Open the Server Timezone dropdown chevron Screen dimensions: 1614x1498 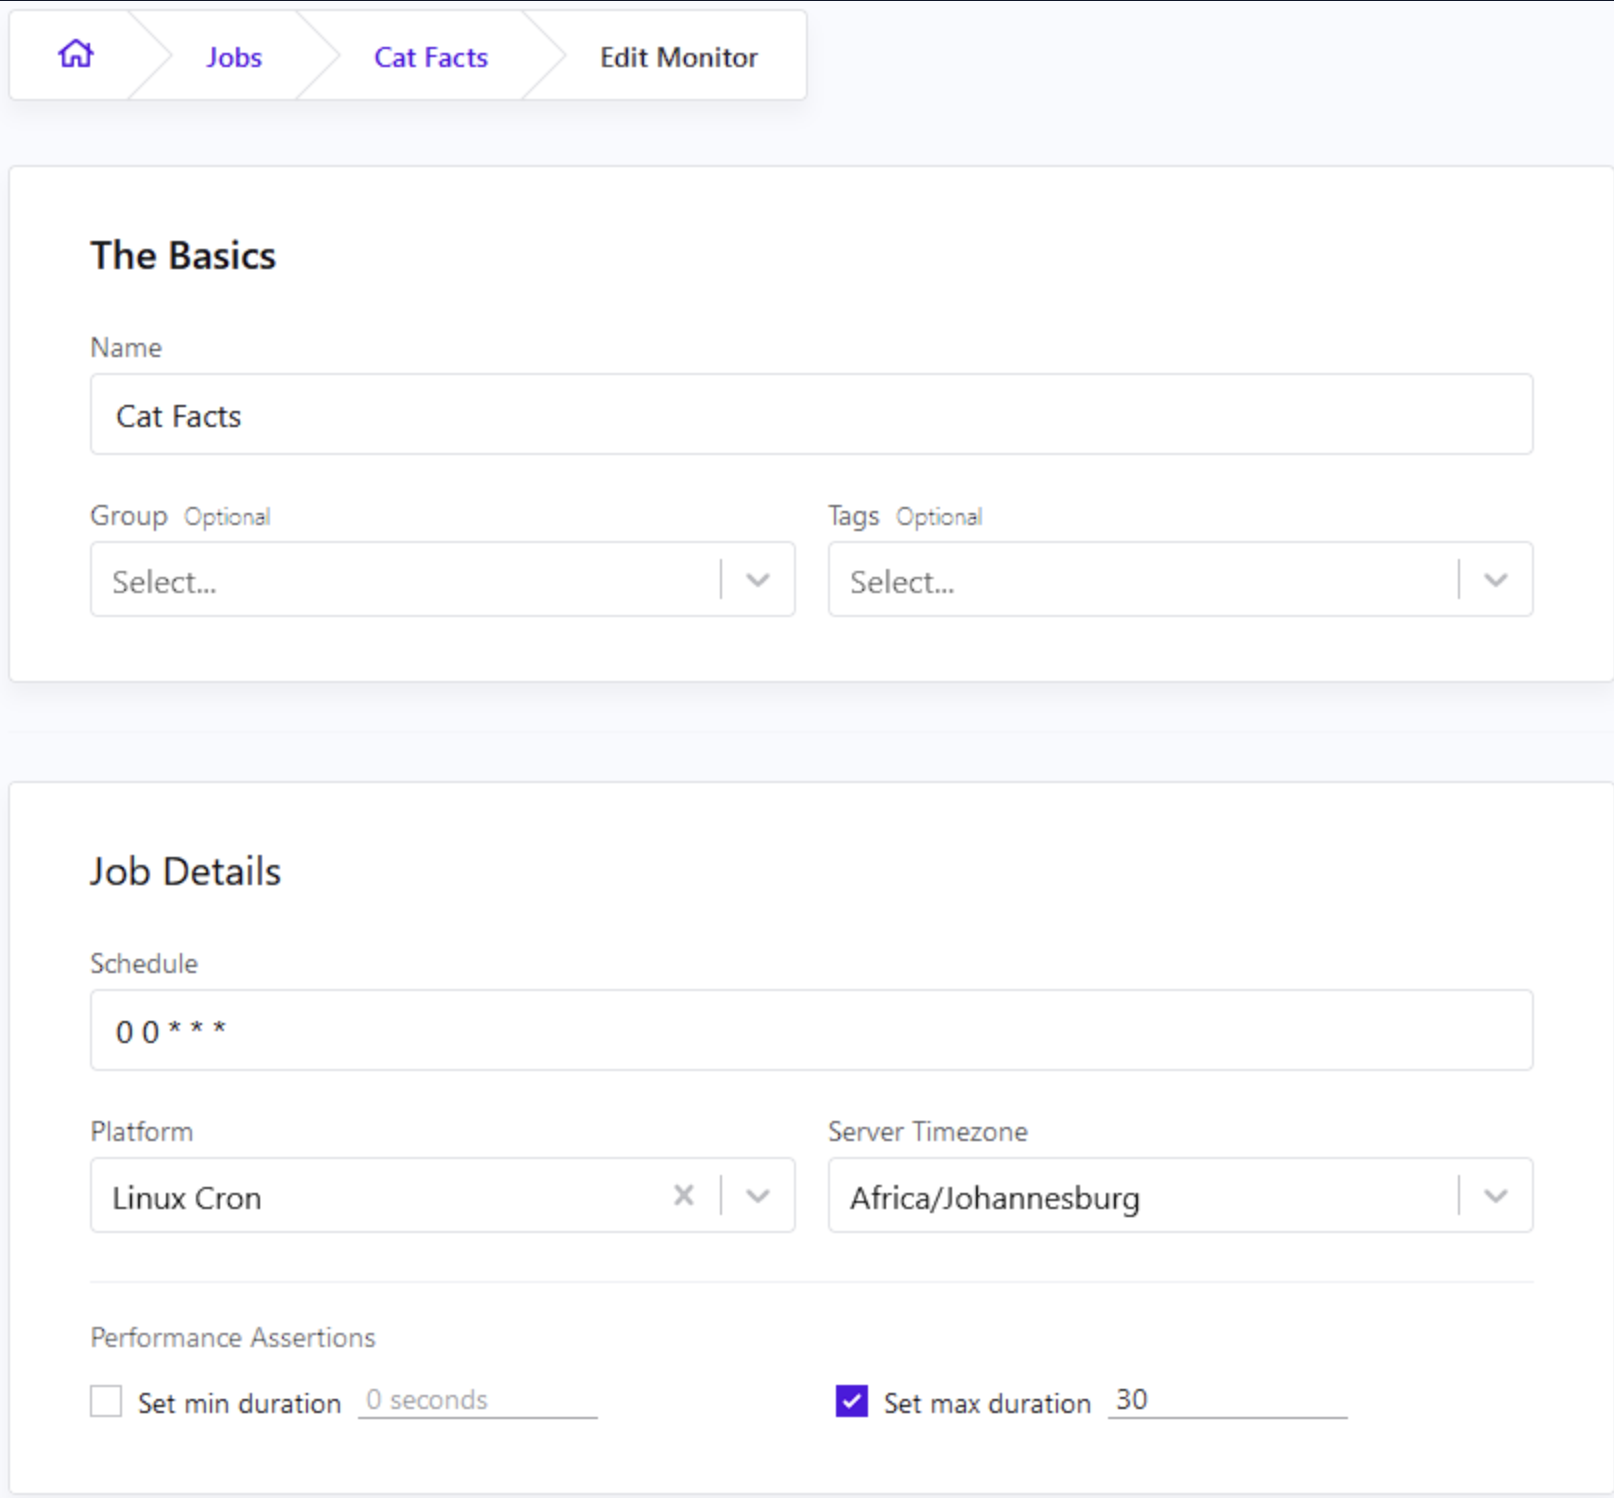[x=1496, y=1196]
